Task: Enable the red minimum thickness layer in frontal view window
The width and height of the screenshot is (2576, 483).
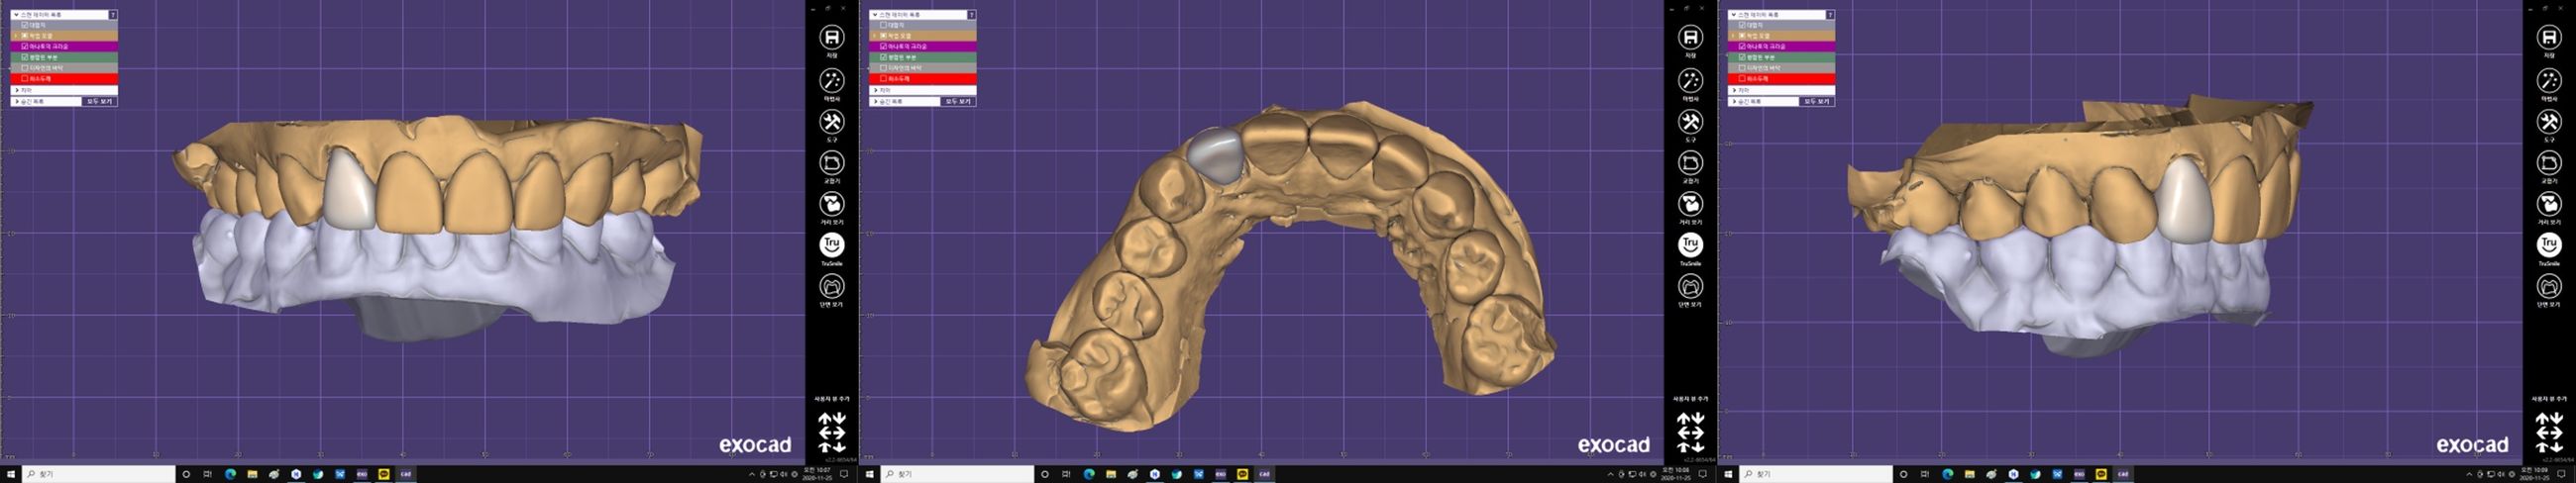Action: [x=24, y=79]
